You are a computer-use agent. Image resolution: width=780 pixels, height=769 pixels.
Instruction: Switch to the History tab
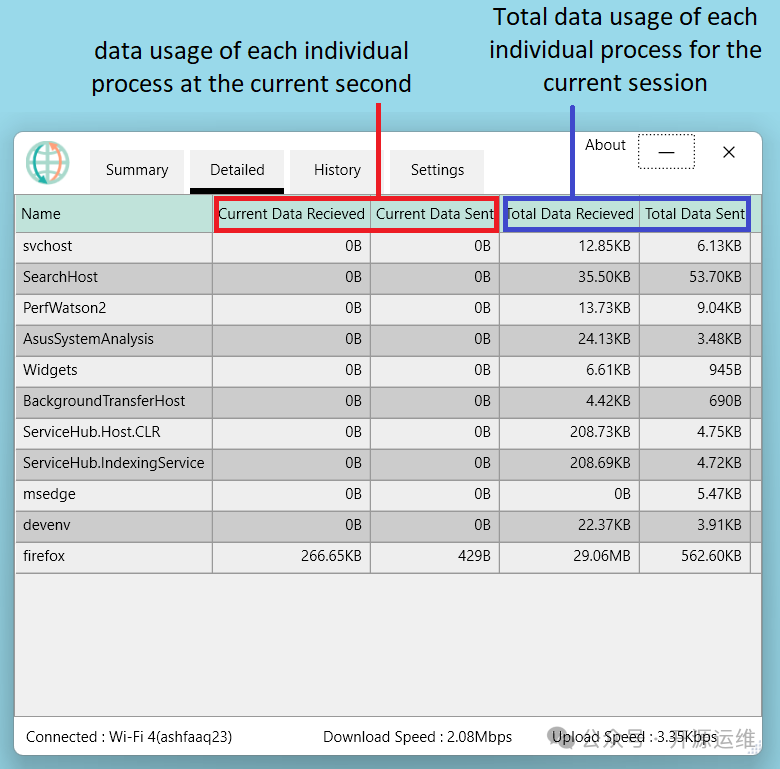(337, 170)
